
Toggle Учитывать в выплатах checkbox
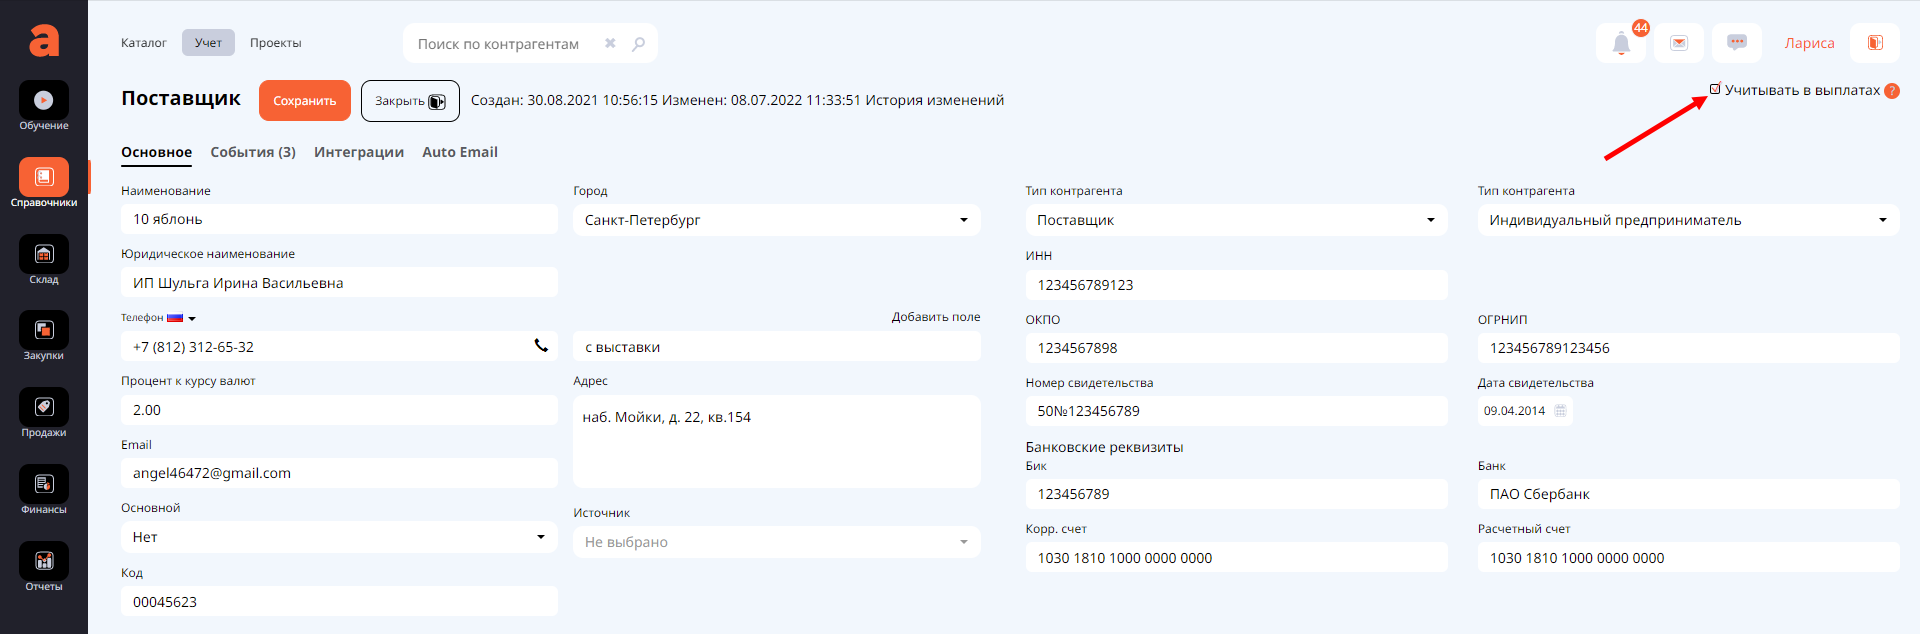tap(1715, 89)
